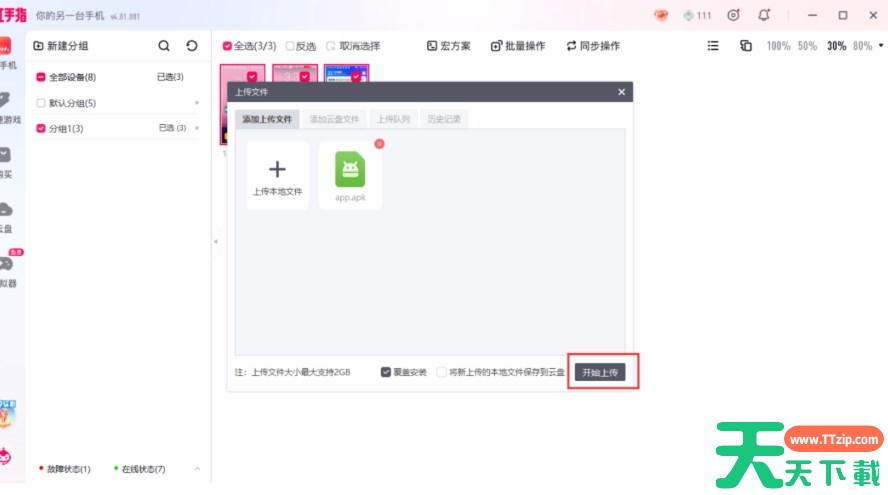Click the 已选(3) label in 全部设备 row

(170, 77)
